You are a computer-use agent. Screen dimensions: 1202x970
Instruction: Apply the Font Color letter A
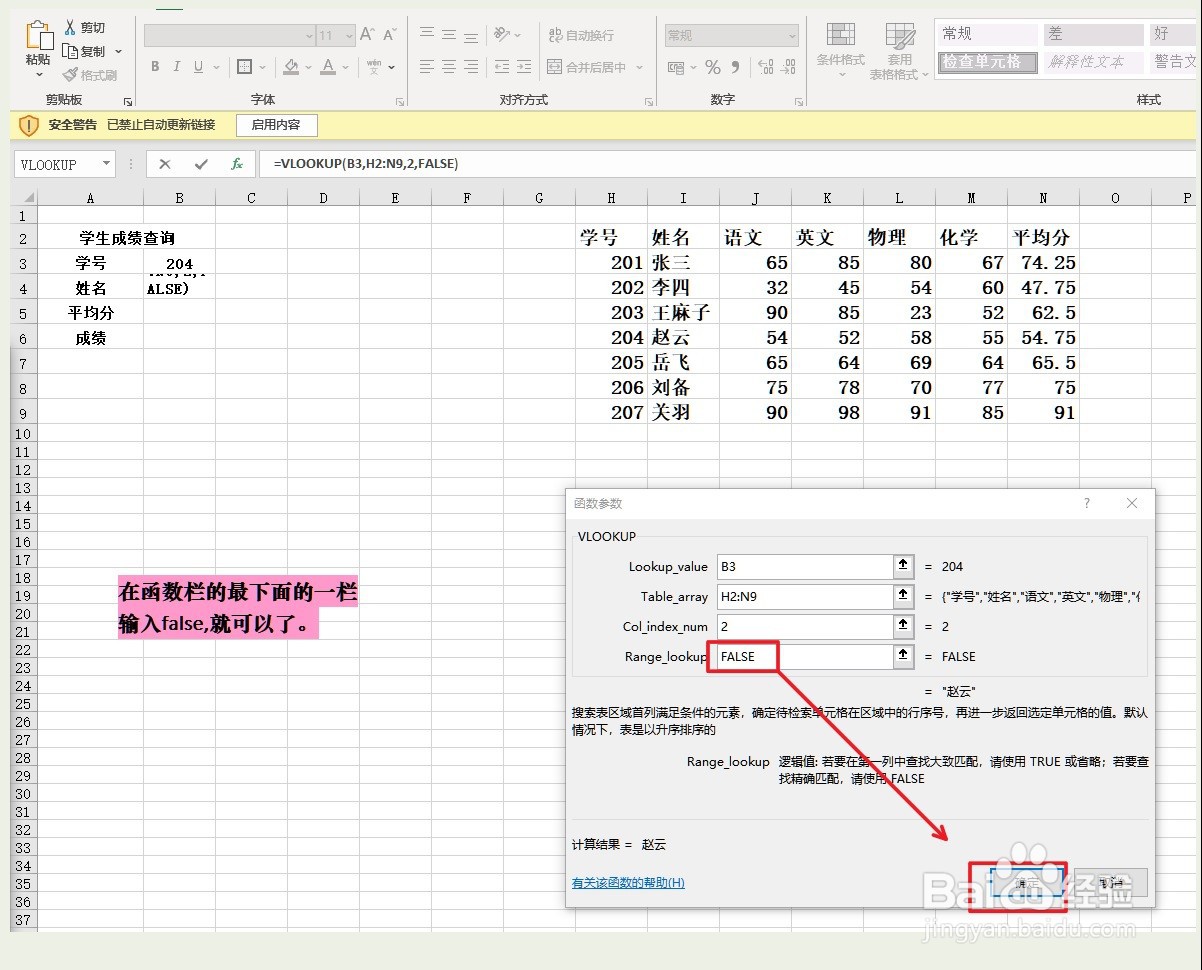(x=329, y=67)
